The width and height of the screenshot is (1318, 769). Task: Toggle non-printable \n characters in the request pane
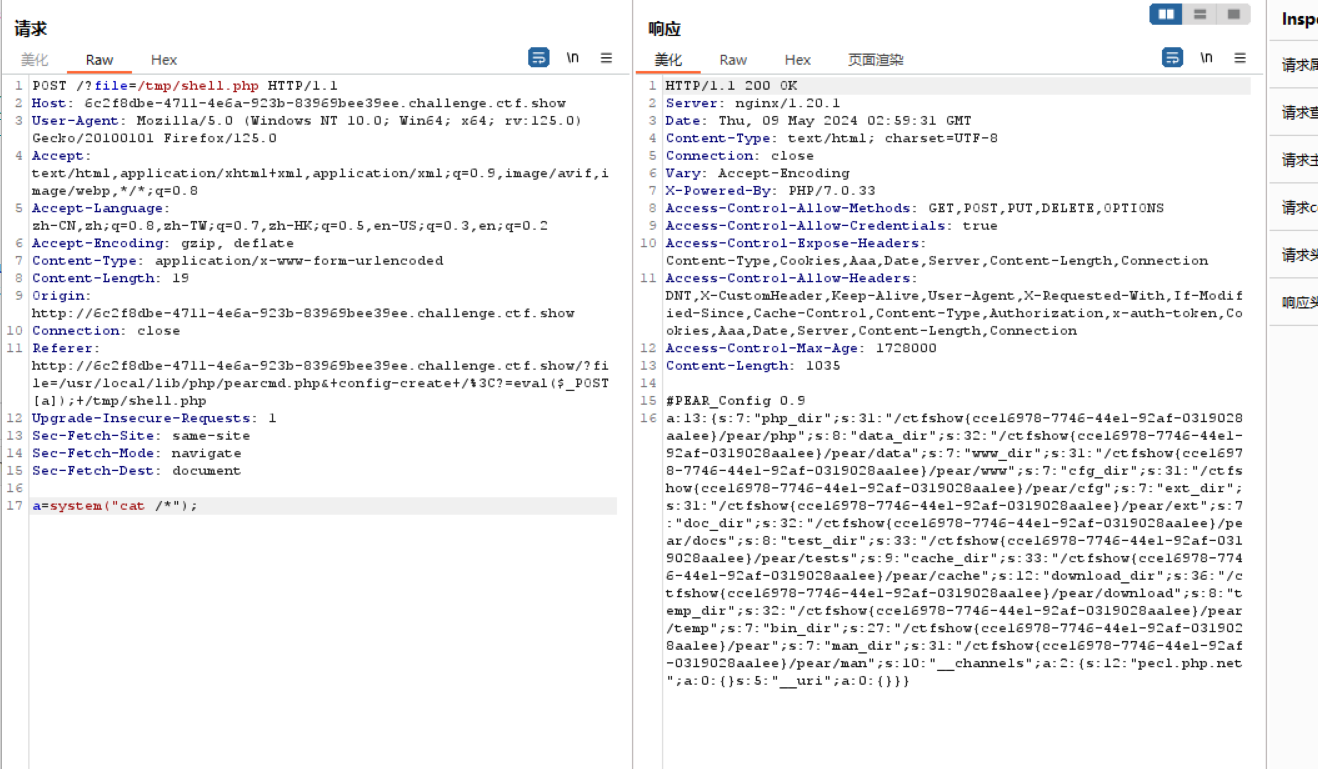point(572,58)
